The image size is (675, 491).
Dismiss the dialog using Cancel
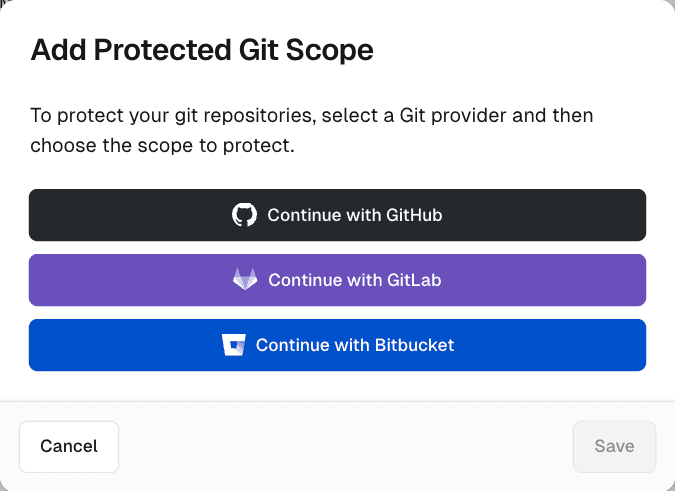click(69, 446)
